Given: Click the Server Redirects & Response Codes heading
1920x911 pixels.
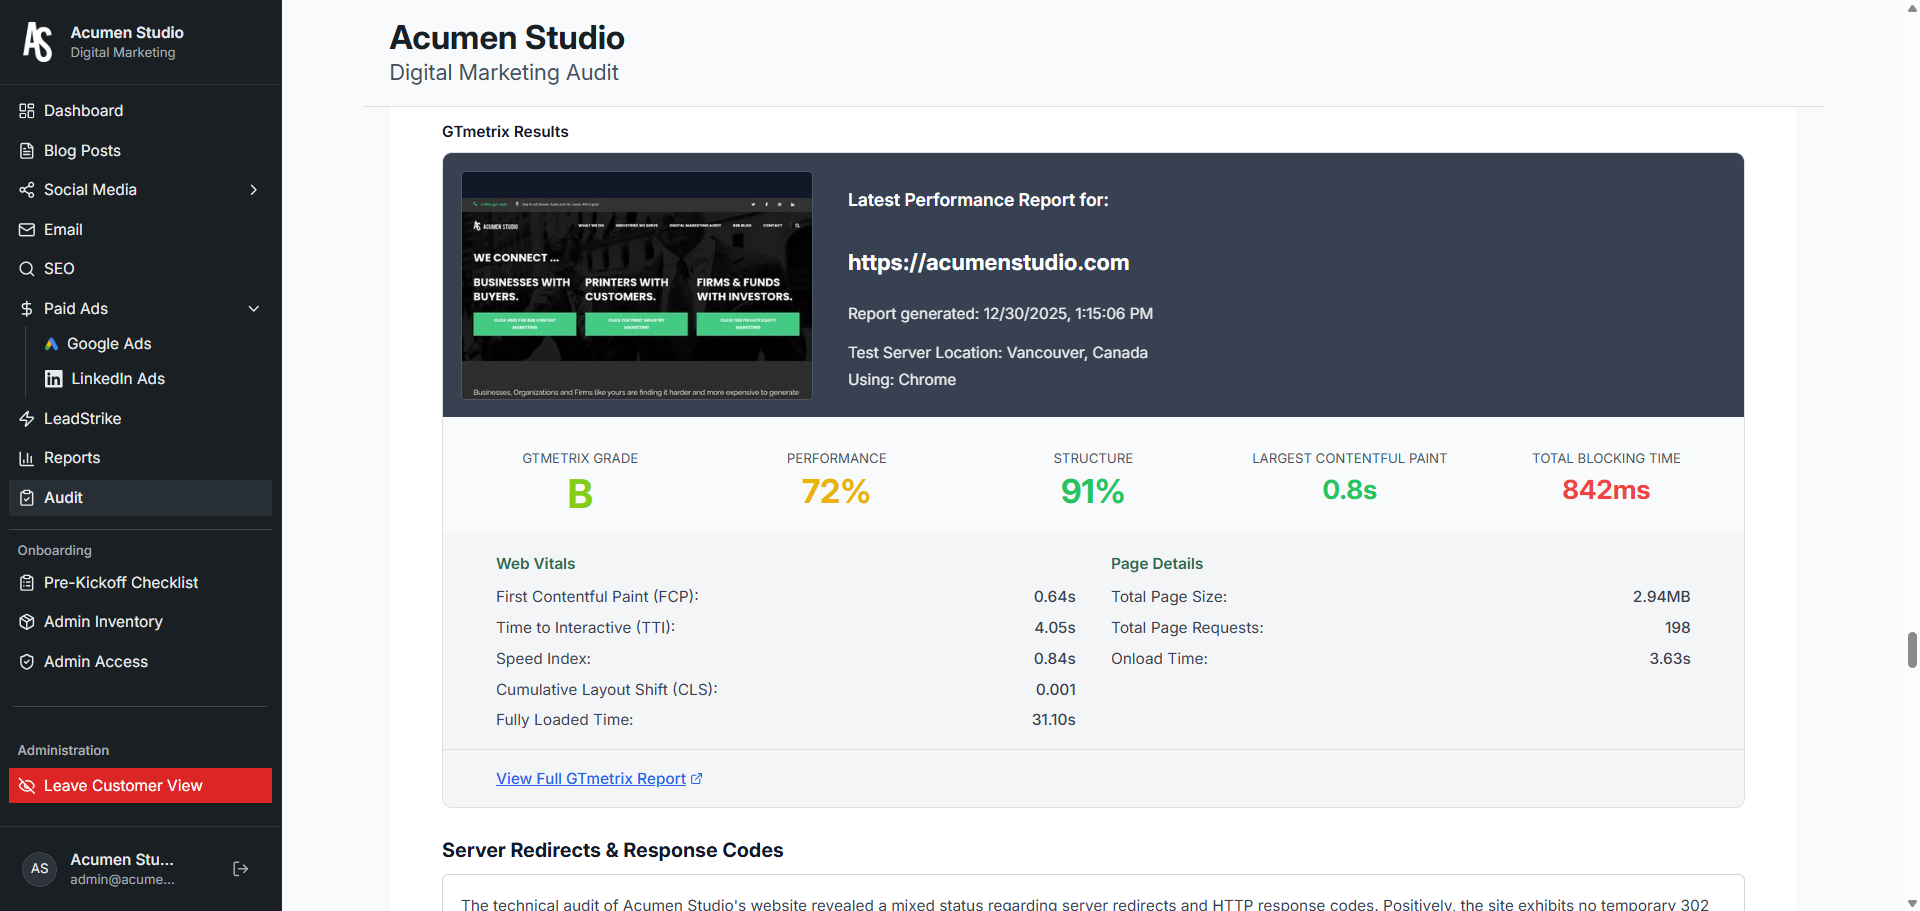Looking at the screenshot, I should (612, 850).
